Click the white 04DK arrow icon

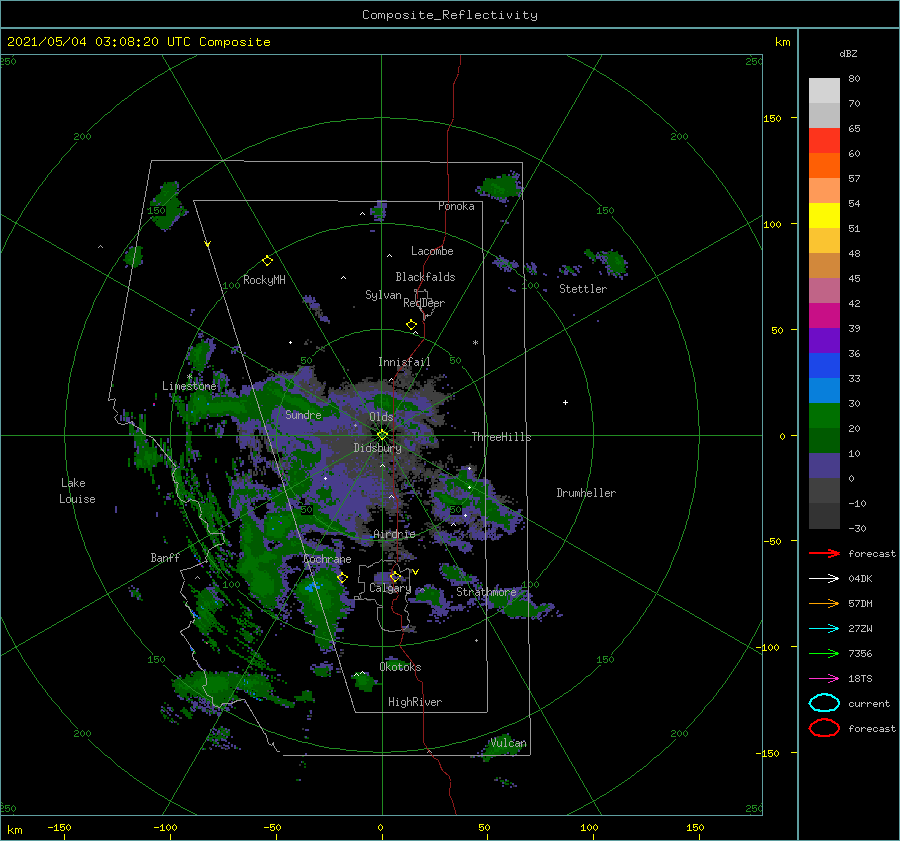point(824,579)
